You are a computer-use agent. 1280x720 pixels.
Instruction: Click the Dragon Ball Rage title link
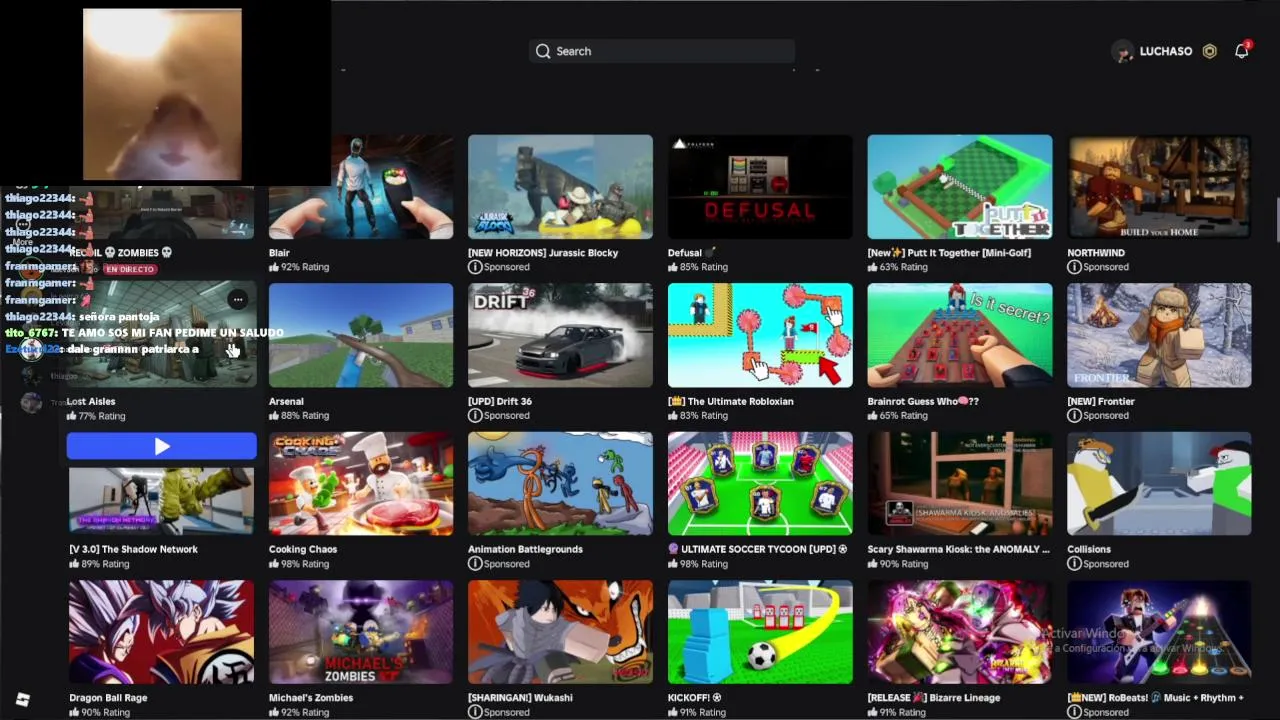pos(108,698)
